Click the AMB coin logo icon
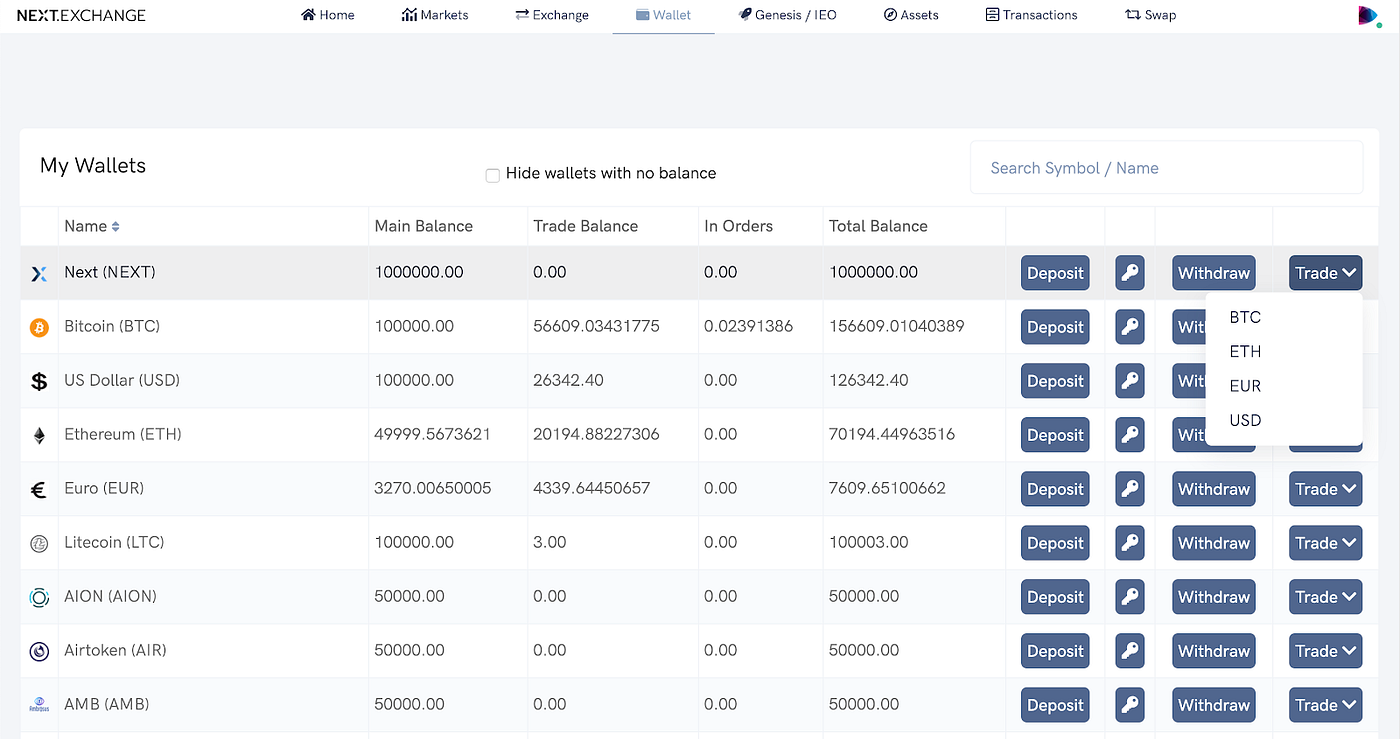The image size is (1400, 739). click(39, 705)
